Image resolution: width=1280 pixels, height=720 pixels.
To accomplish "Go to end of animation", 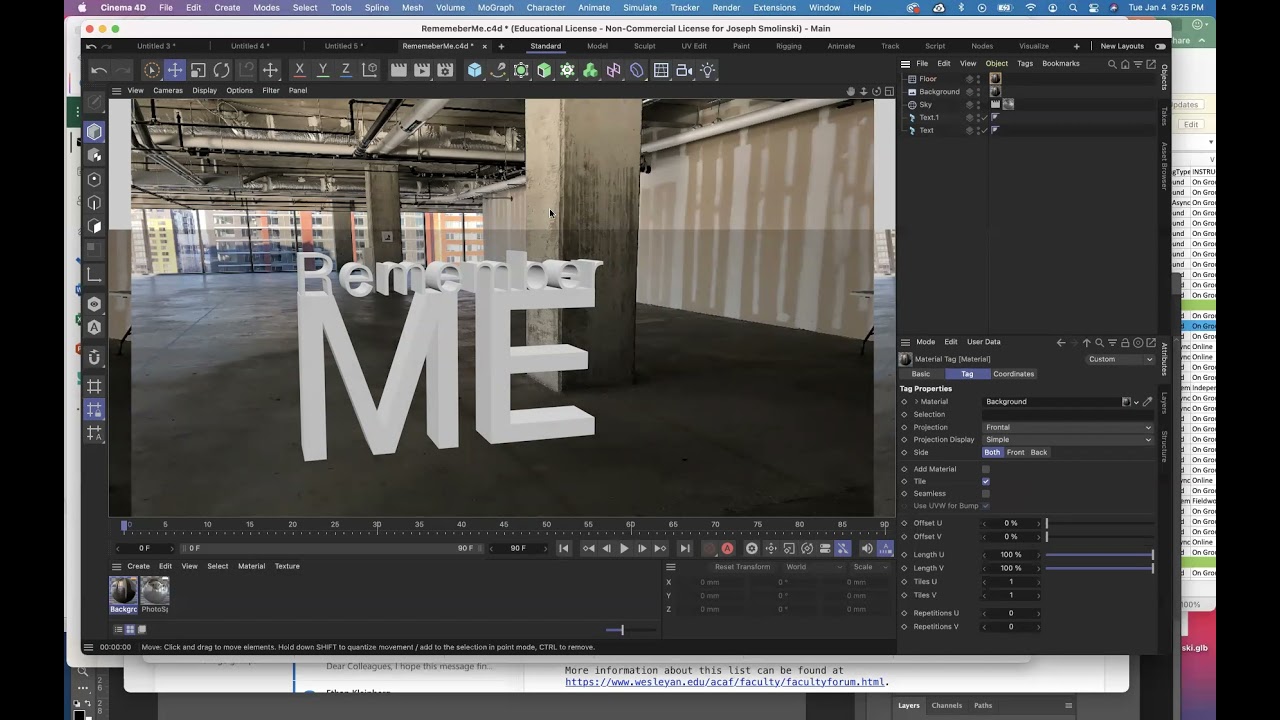I will (684, 548).
